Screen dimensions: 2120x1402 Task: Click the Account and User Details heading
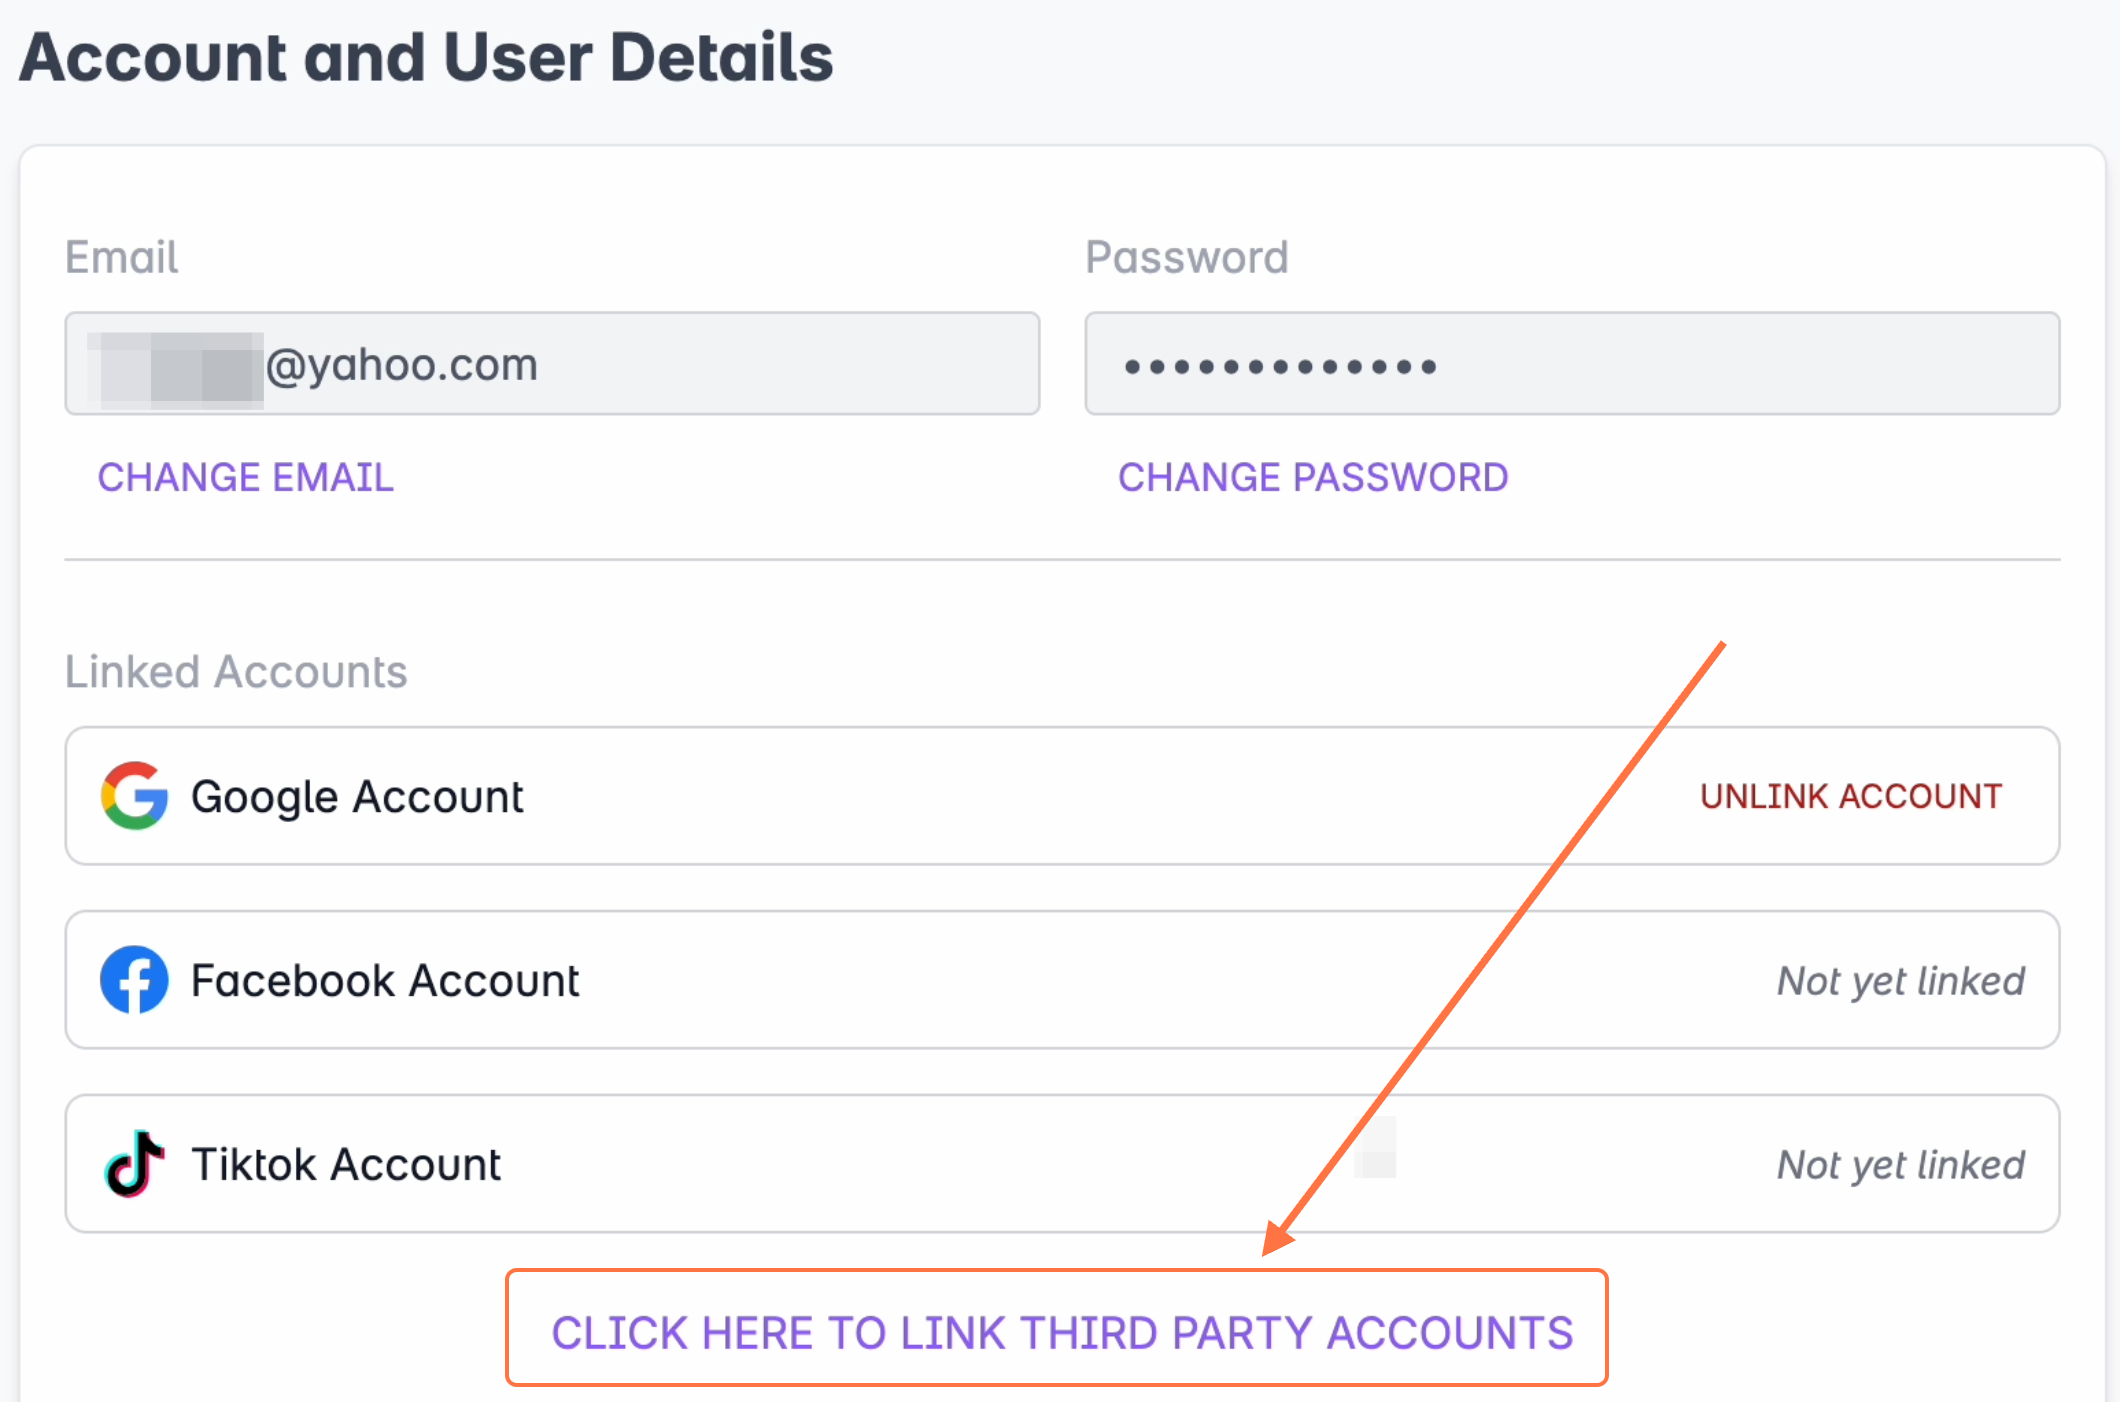point(426,57)
